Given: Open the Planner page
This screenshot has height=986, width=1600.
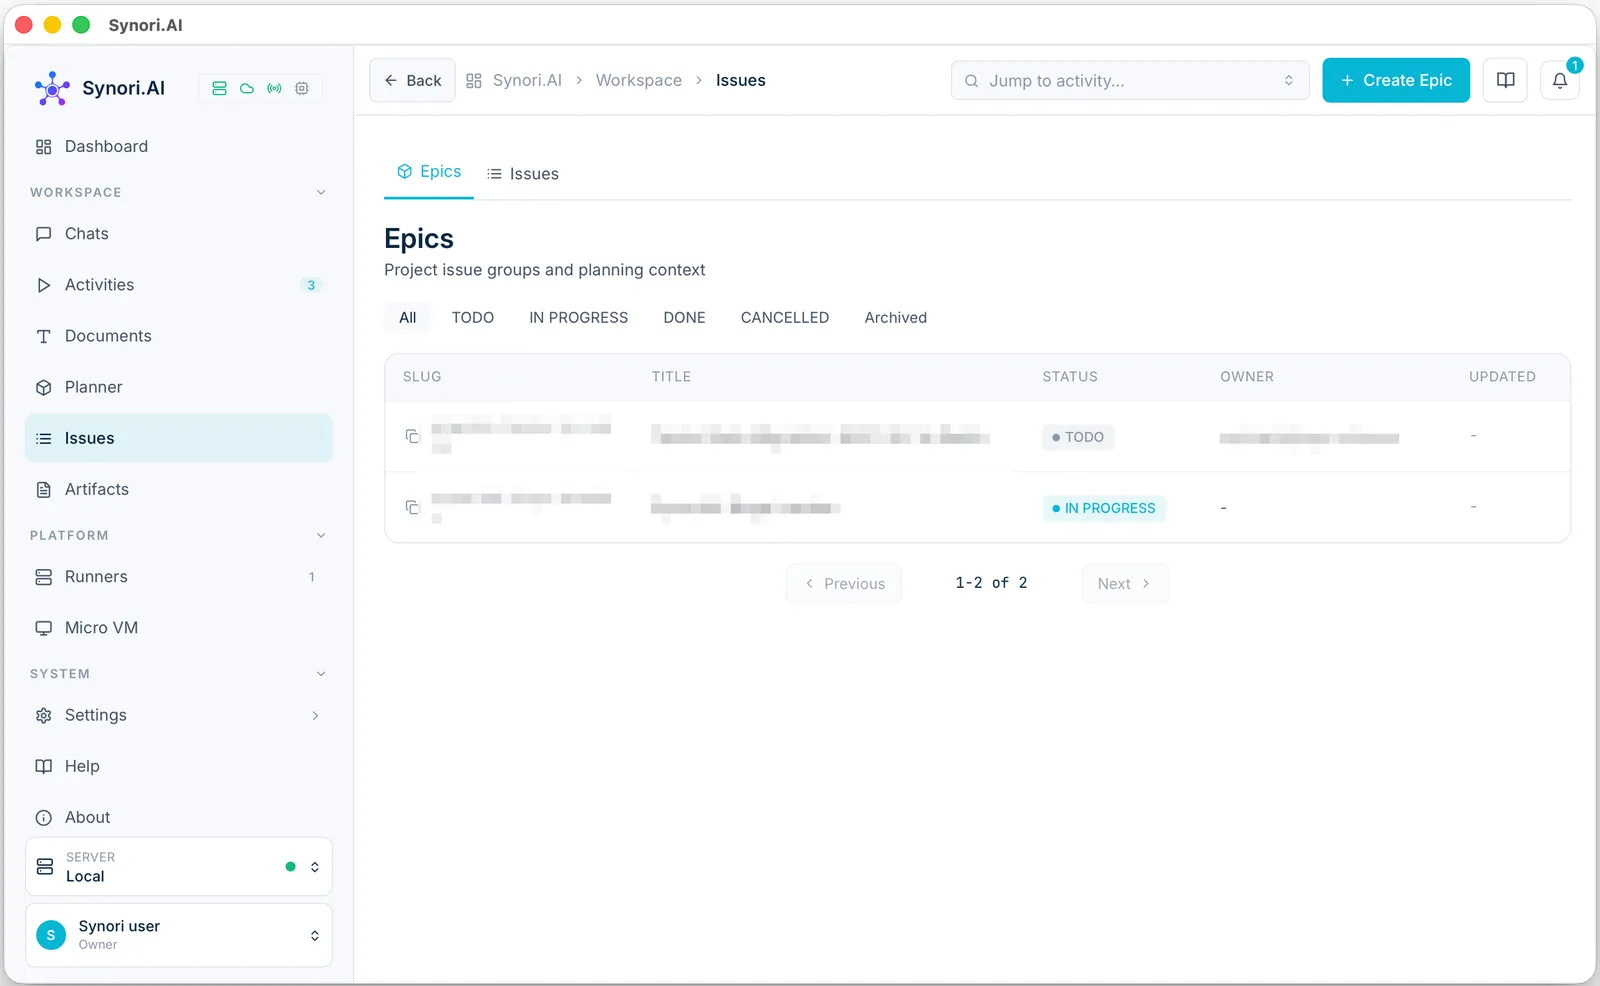Looking at the screenshot, I should [179, 387].
